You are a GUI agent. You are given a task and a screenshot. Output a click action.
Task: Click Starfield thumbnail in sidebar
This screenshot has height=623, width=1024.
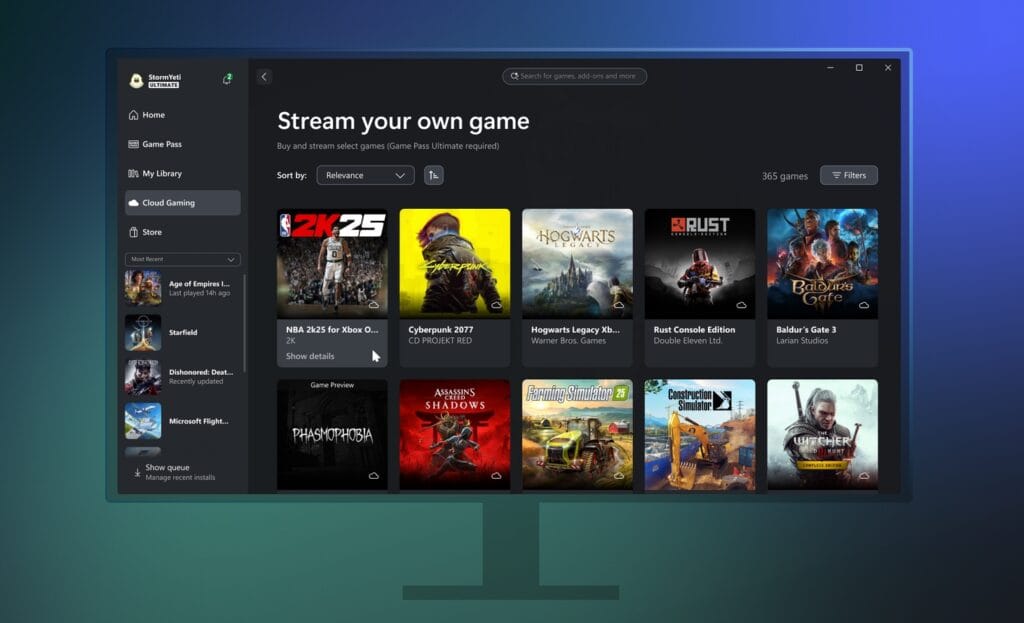point(143,332)
